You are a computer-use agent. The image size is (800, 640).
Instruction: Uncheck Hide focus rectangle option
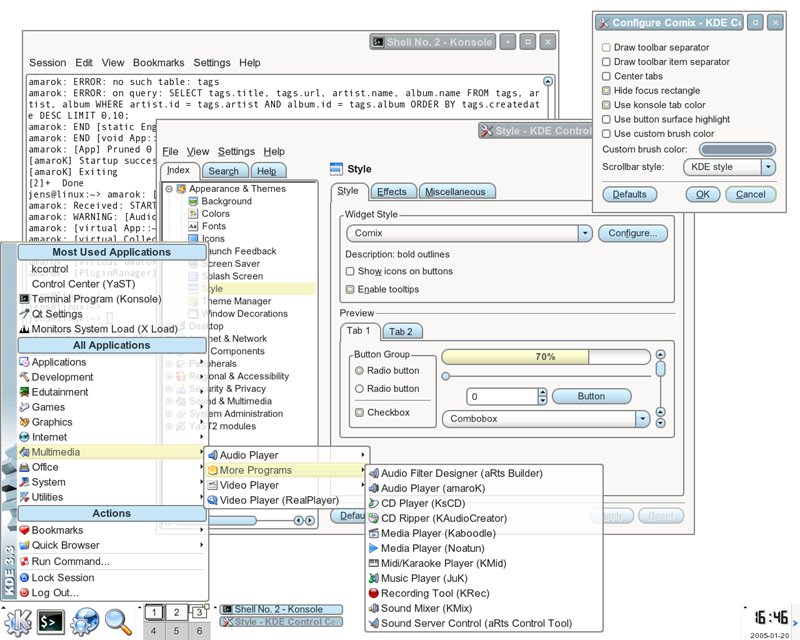(606, 90)
